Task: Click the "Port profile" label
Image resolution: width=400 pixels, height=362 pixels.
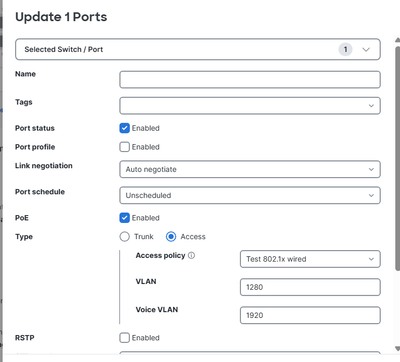Action: tap(35, 147)
